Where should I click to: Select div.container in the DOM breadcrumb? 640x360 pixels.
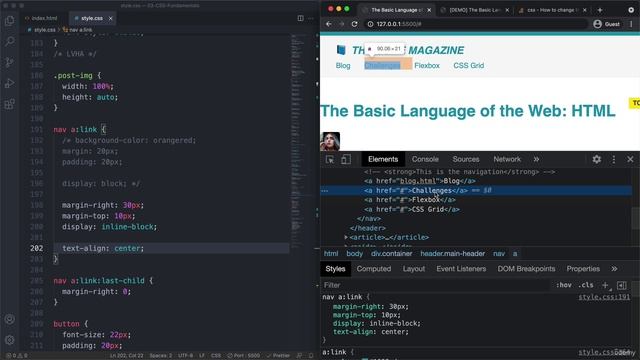point(391,253)
